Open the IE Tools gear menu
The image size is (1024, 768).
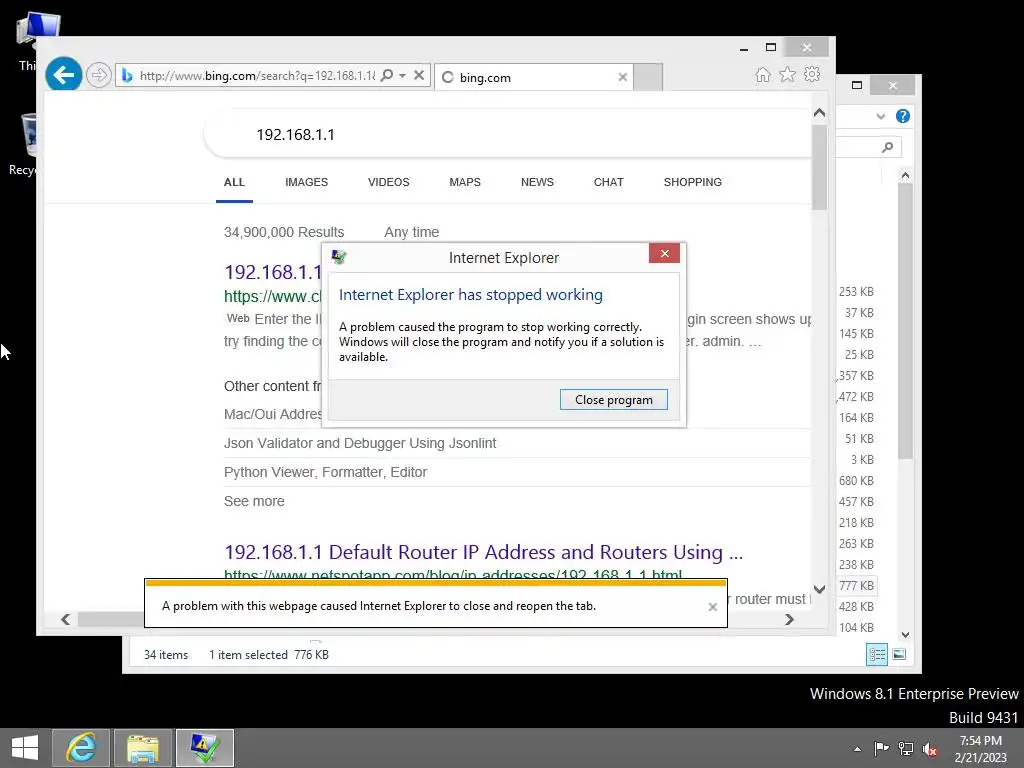812,74
